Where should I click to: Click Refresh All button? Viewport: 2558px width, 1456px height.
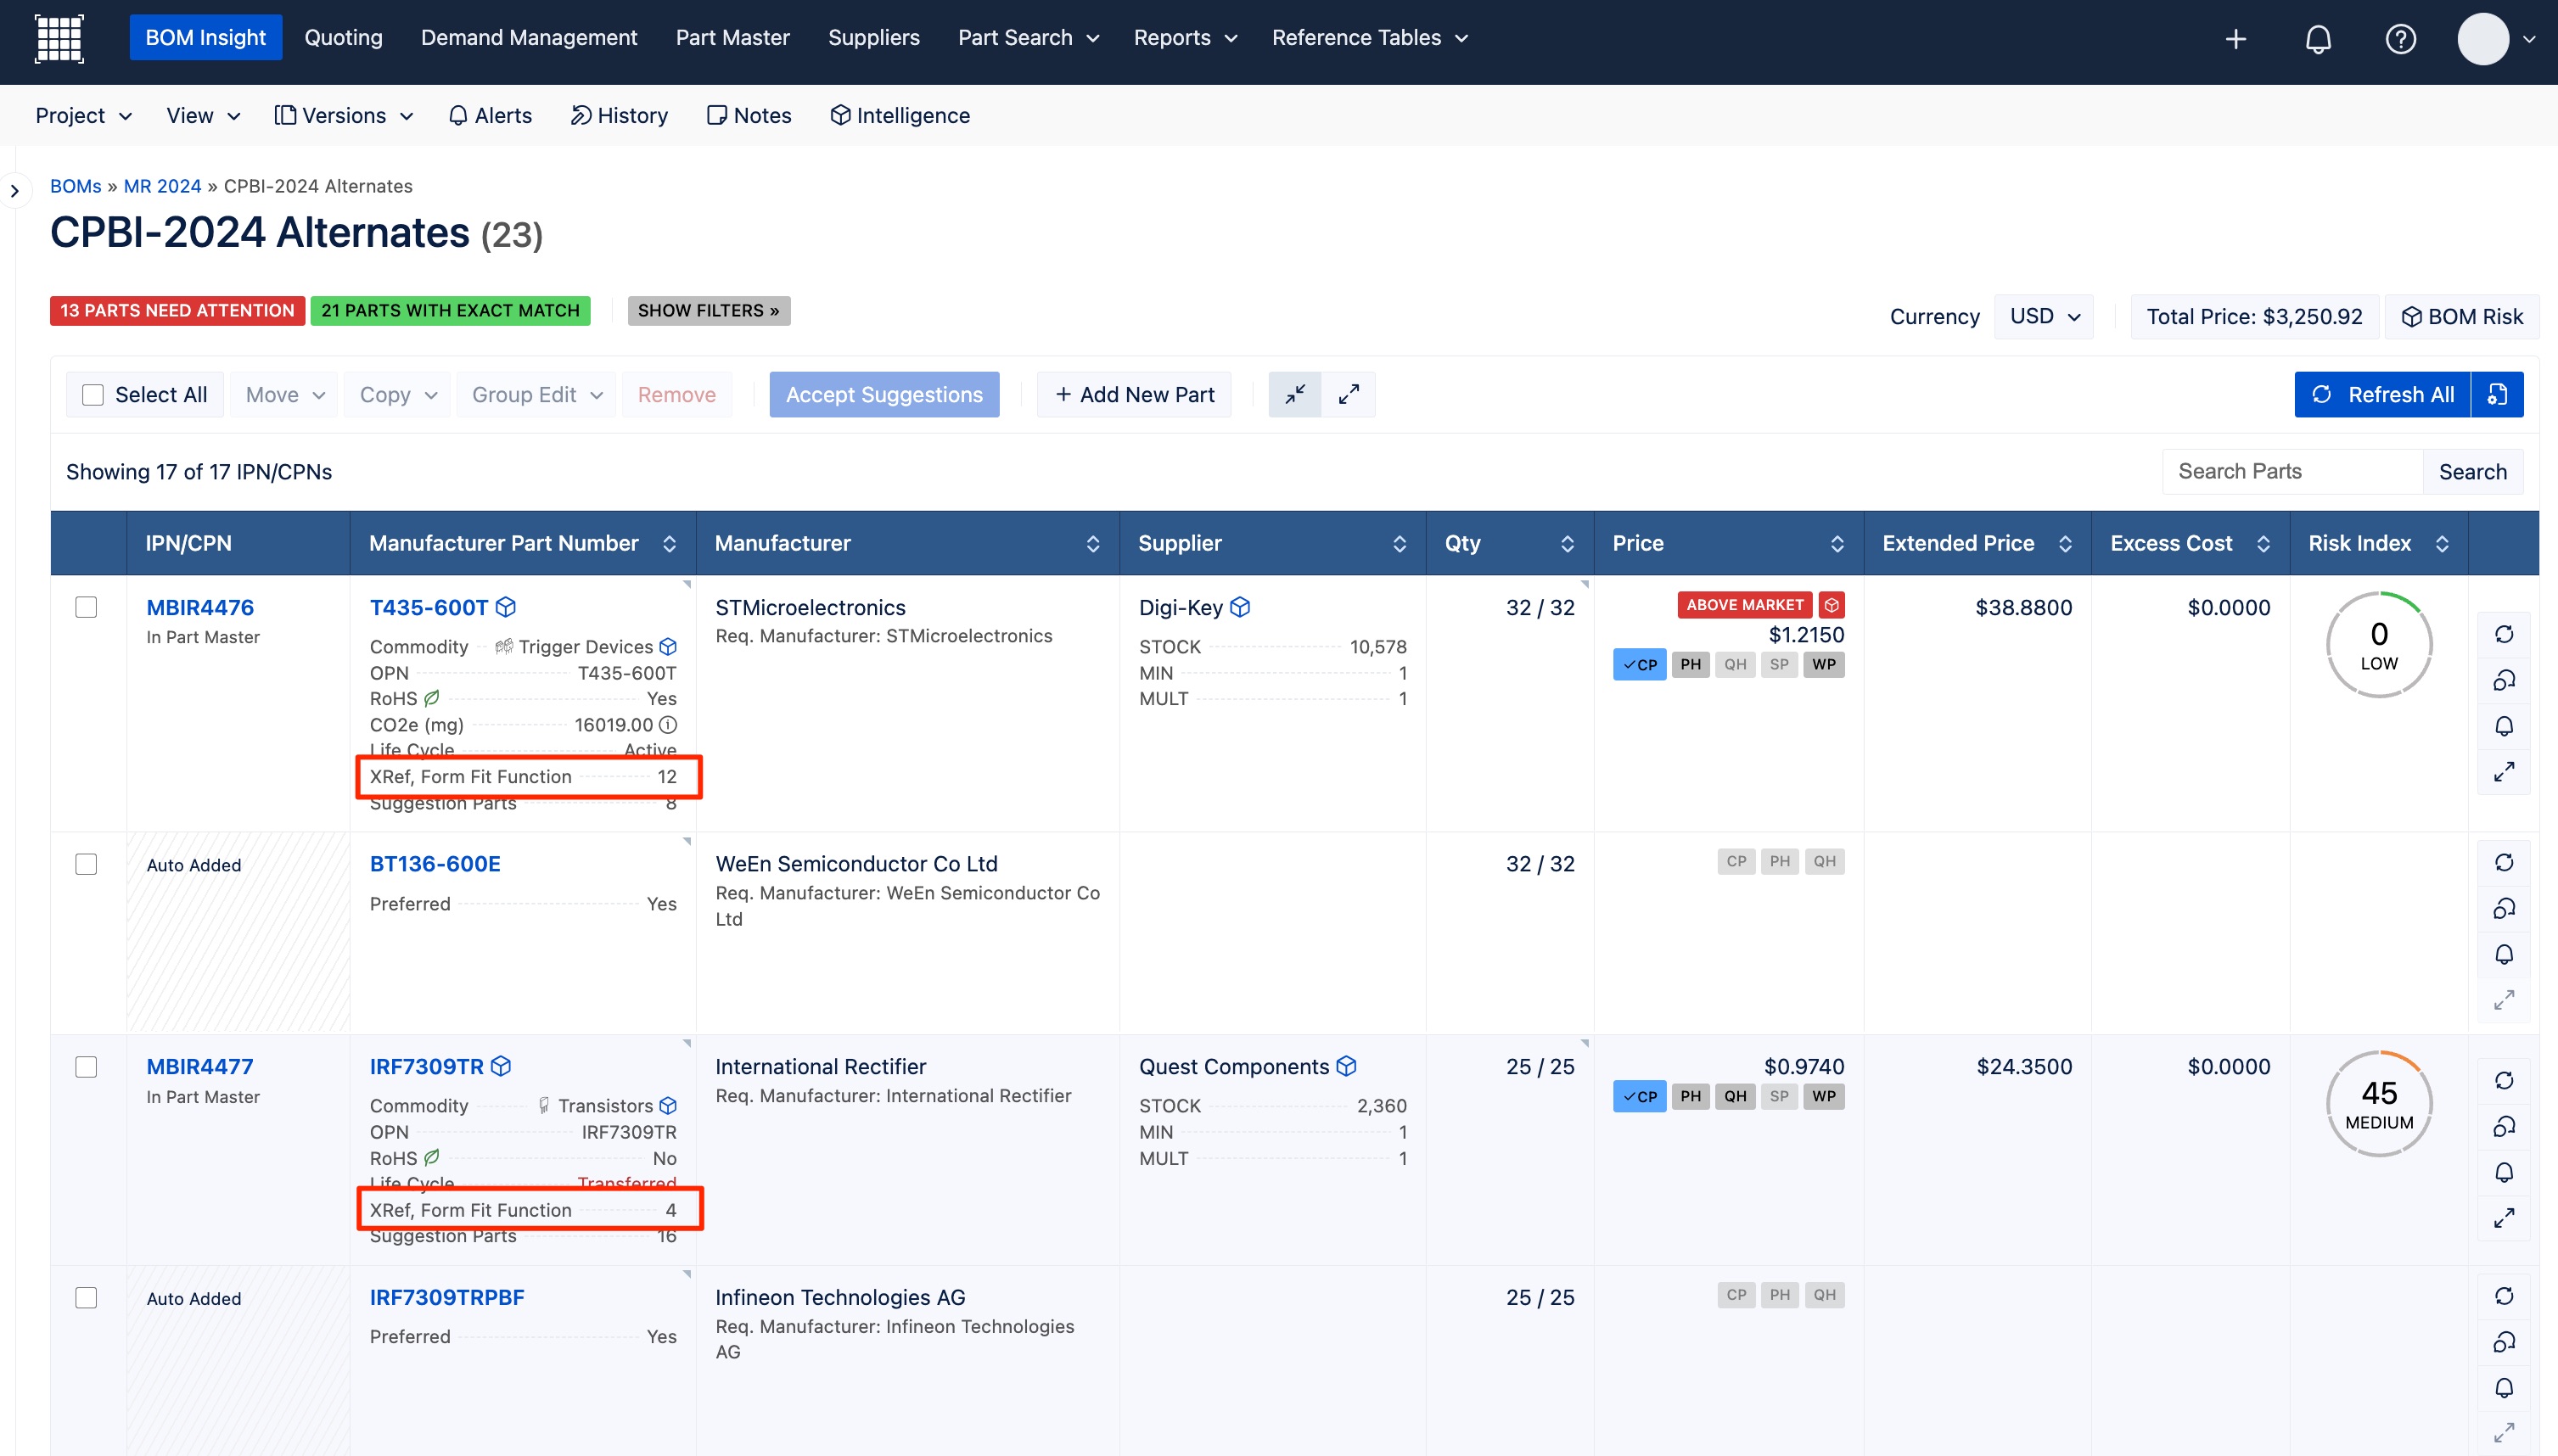tap(2382, 395)
